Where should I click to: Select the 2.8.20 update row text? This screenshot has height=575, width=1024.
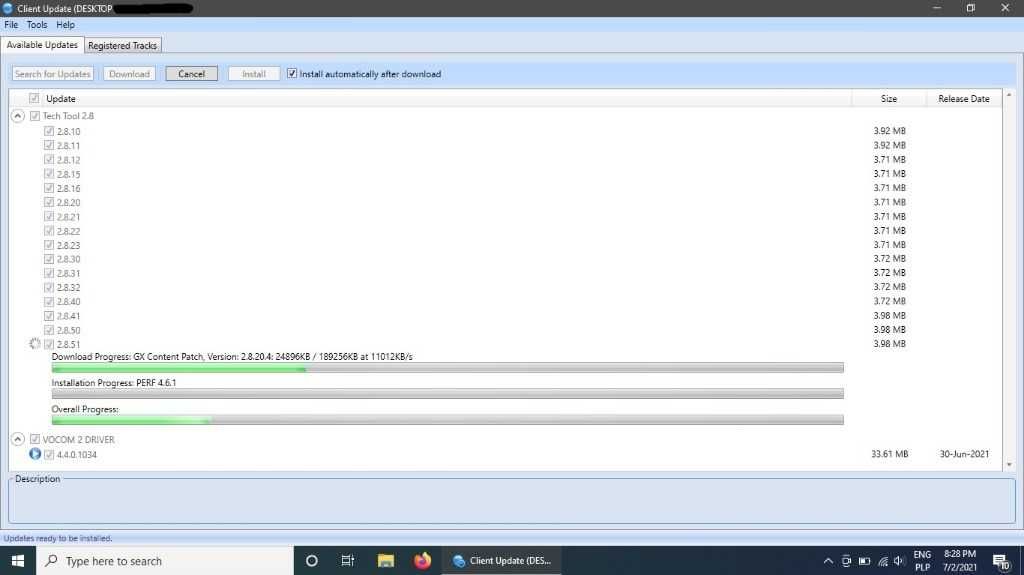click(69, 203)
